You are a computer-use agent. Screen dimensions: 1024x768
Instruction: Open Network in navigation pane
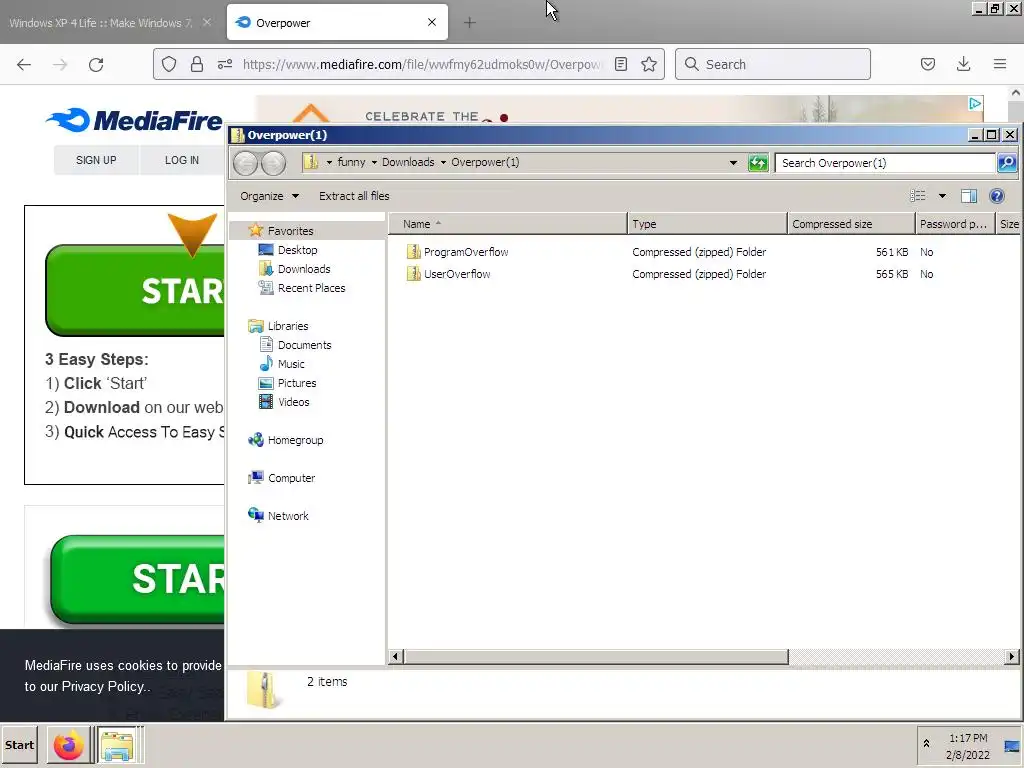288,515
